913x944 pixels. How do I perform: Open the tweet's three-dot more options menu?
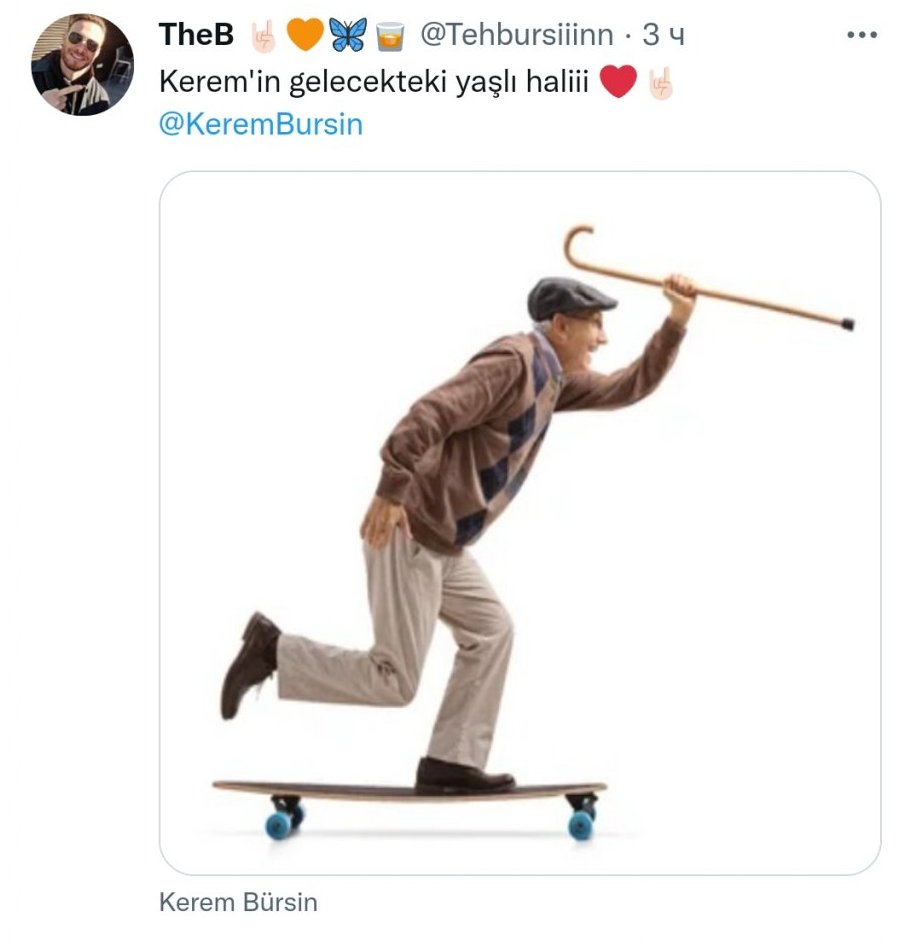pos(861,35)
